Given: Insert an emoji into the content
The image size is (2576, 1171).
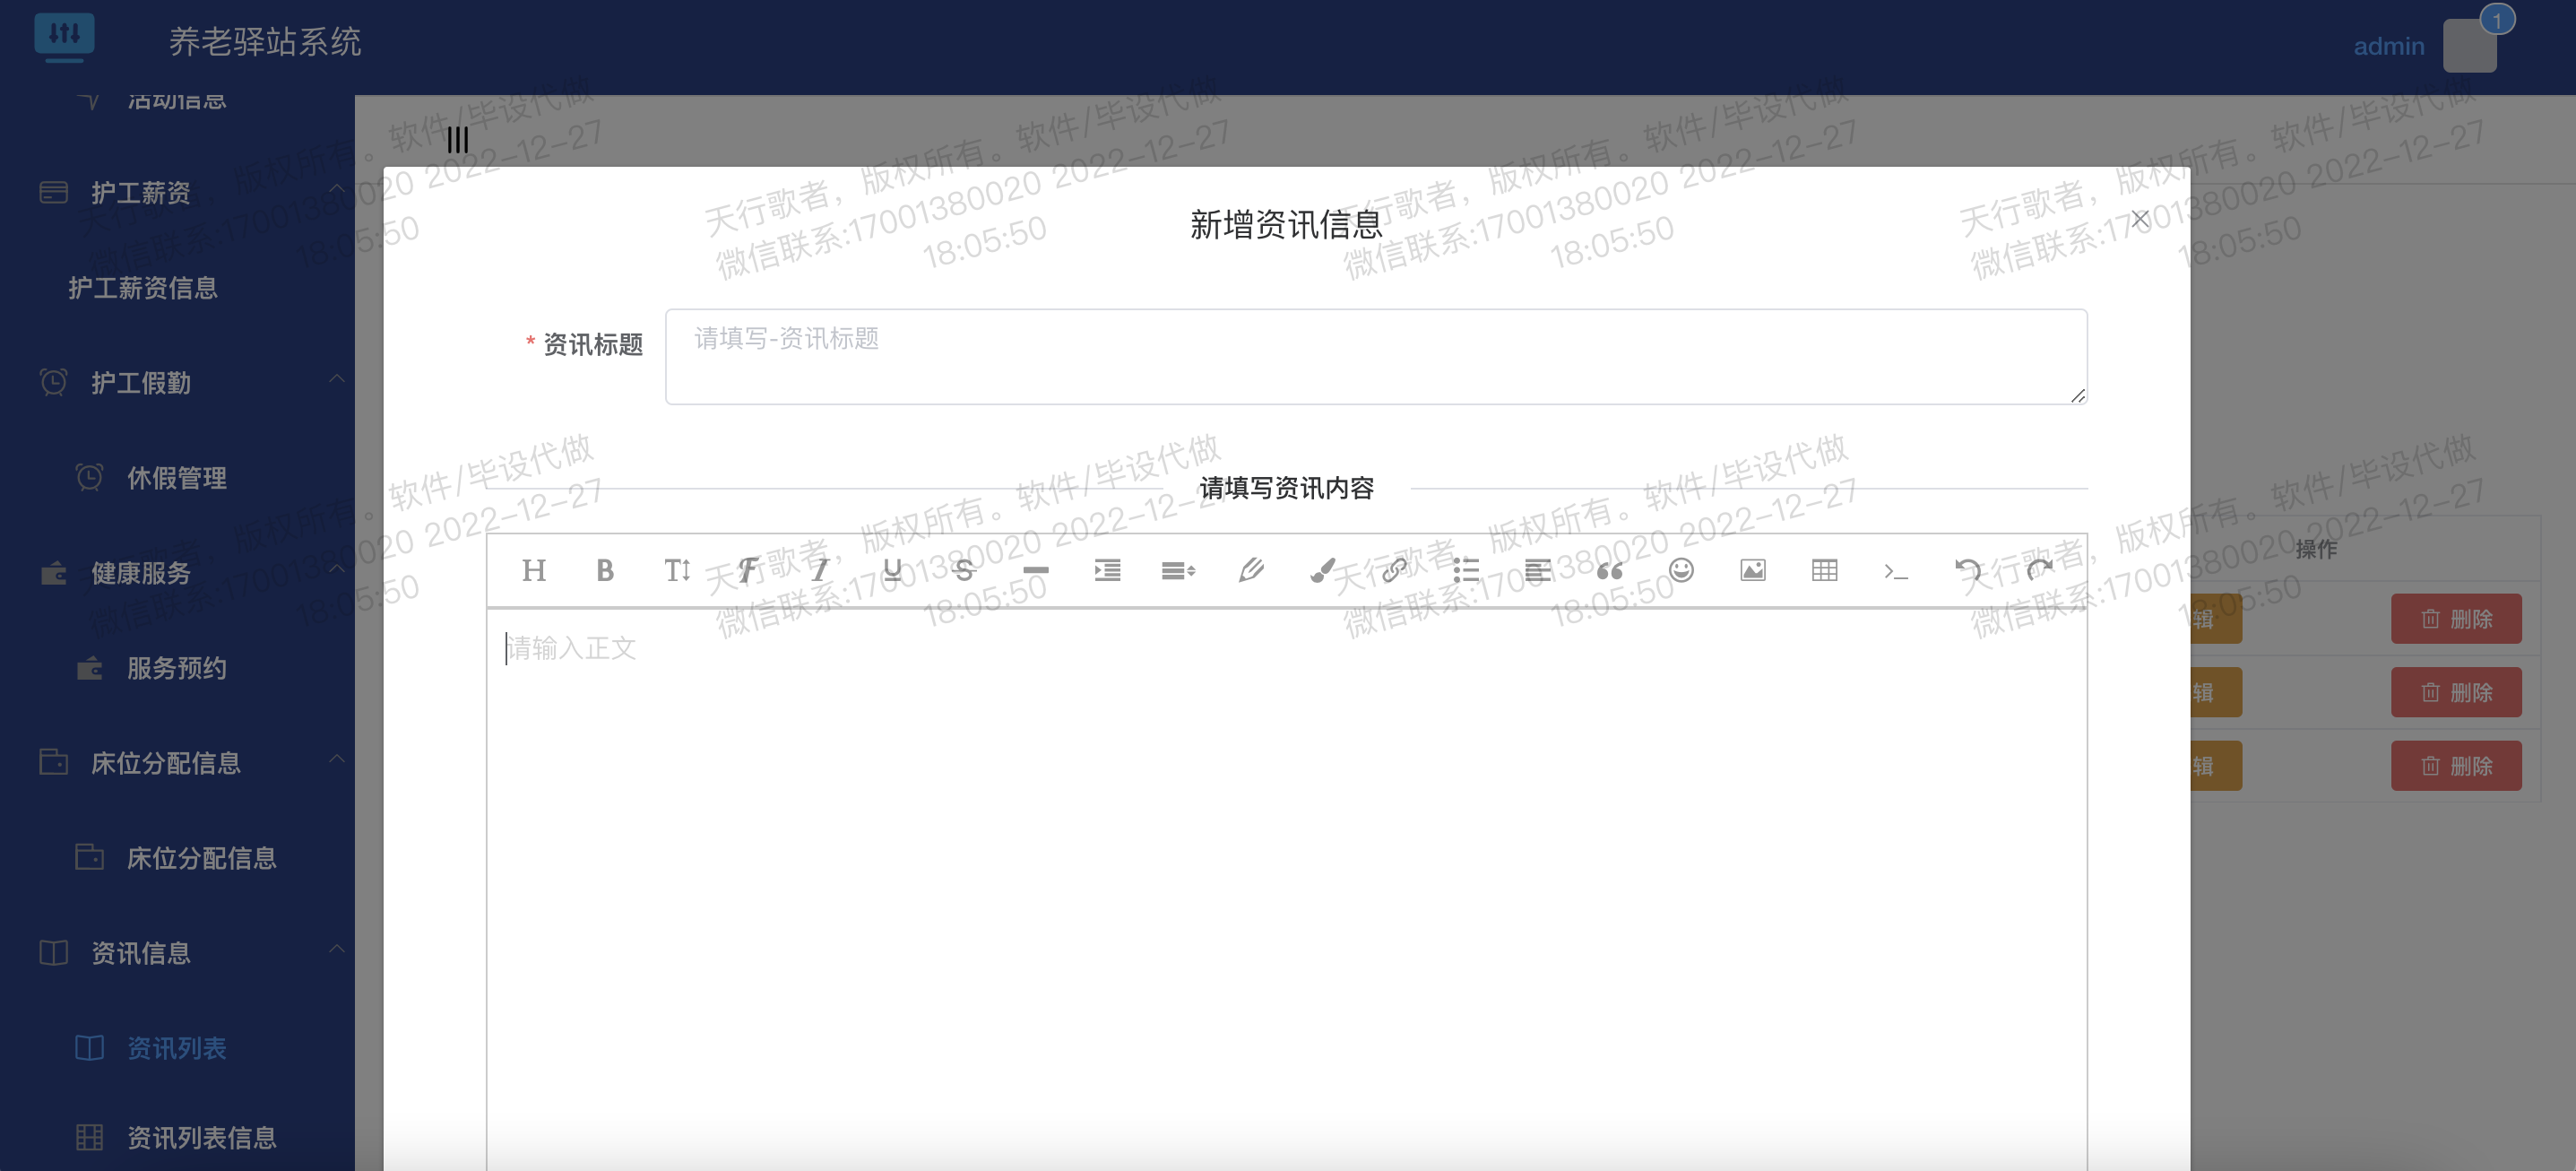Looking at the screenshot, I should pos(1681,570).
